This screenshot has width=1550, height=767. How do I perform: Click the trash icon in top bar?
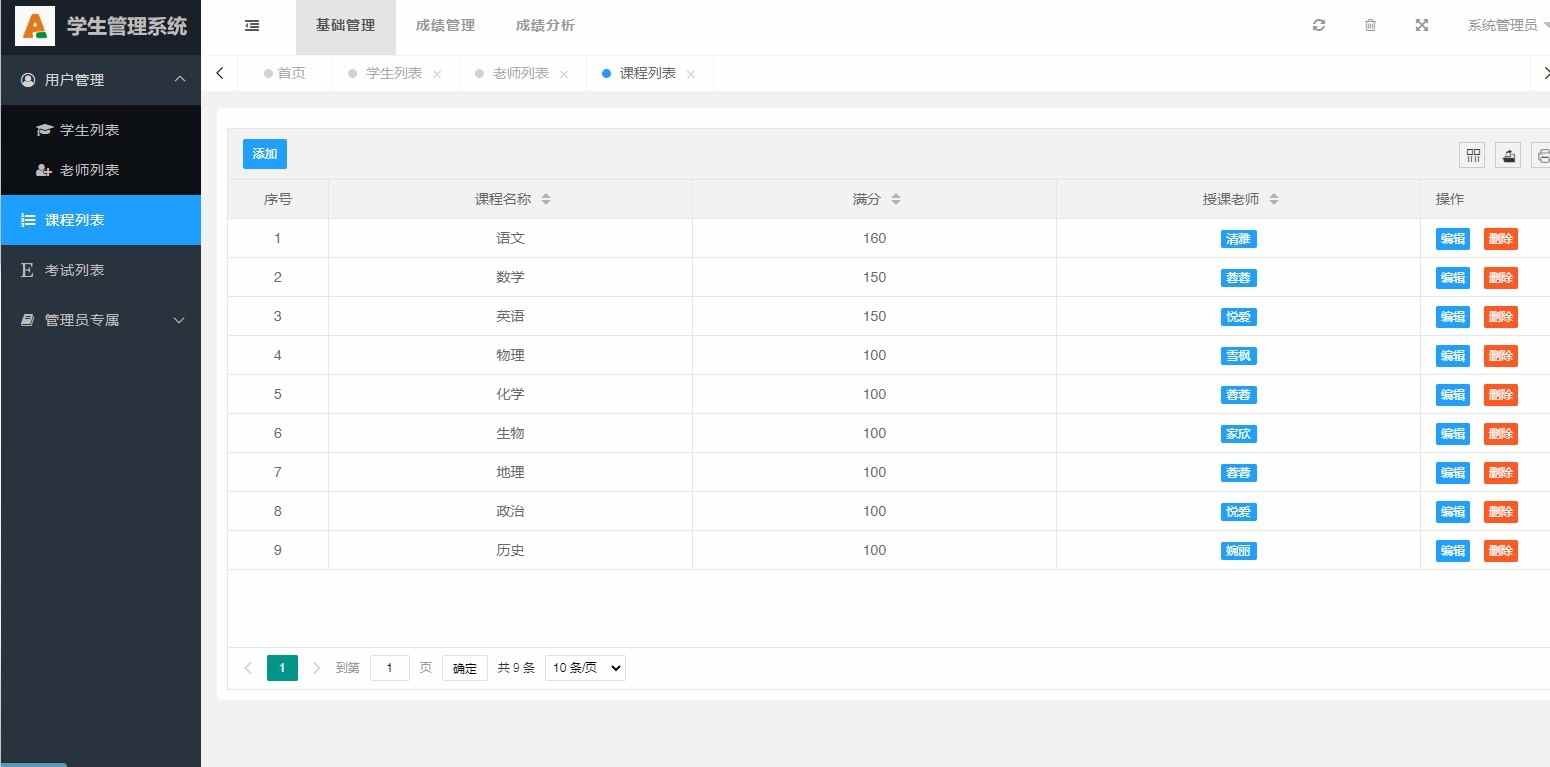coord(1370,26)
